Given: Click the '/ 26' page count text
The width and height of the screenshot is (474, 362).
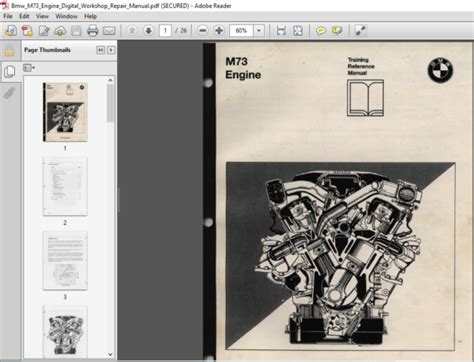Looking at the screenshot, I should 181,31.
